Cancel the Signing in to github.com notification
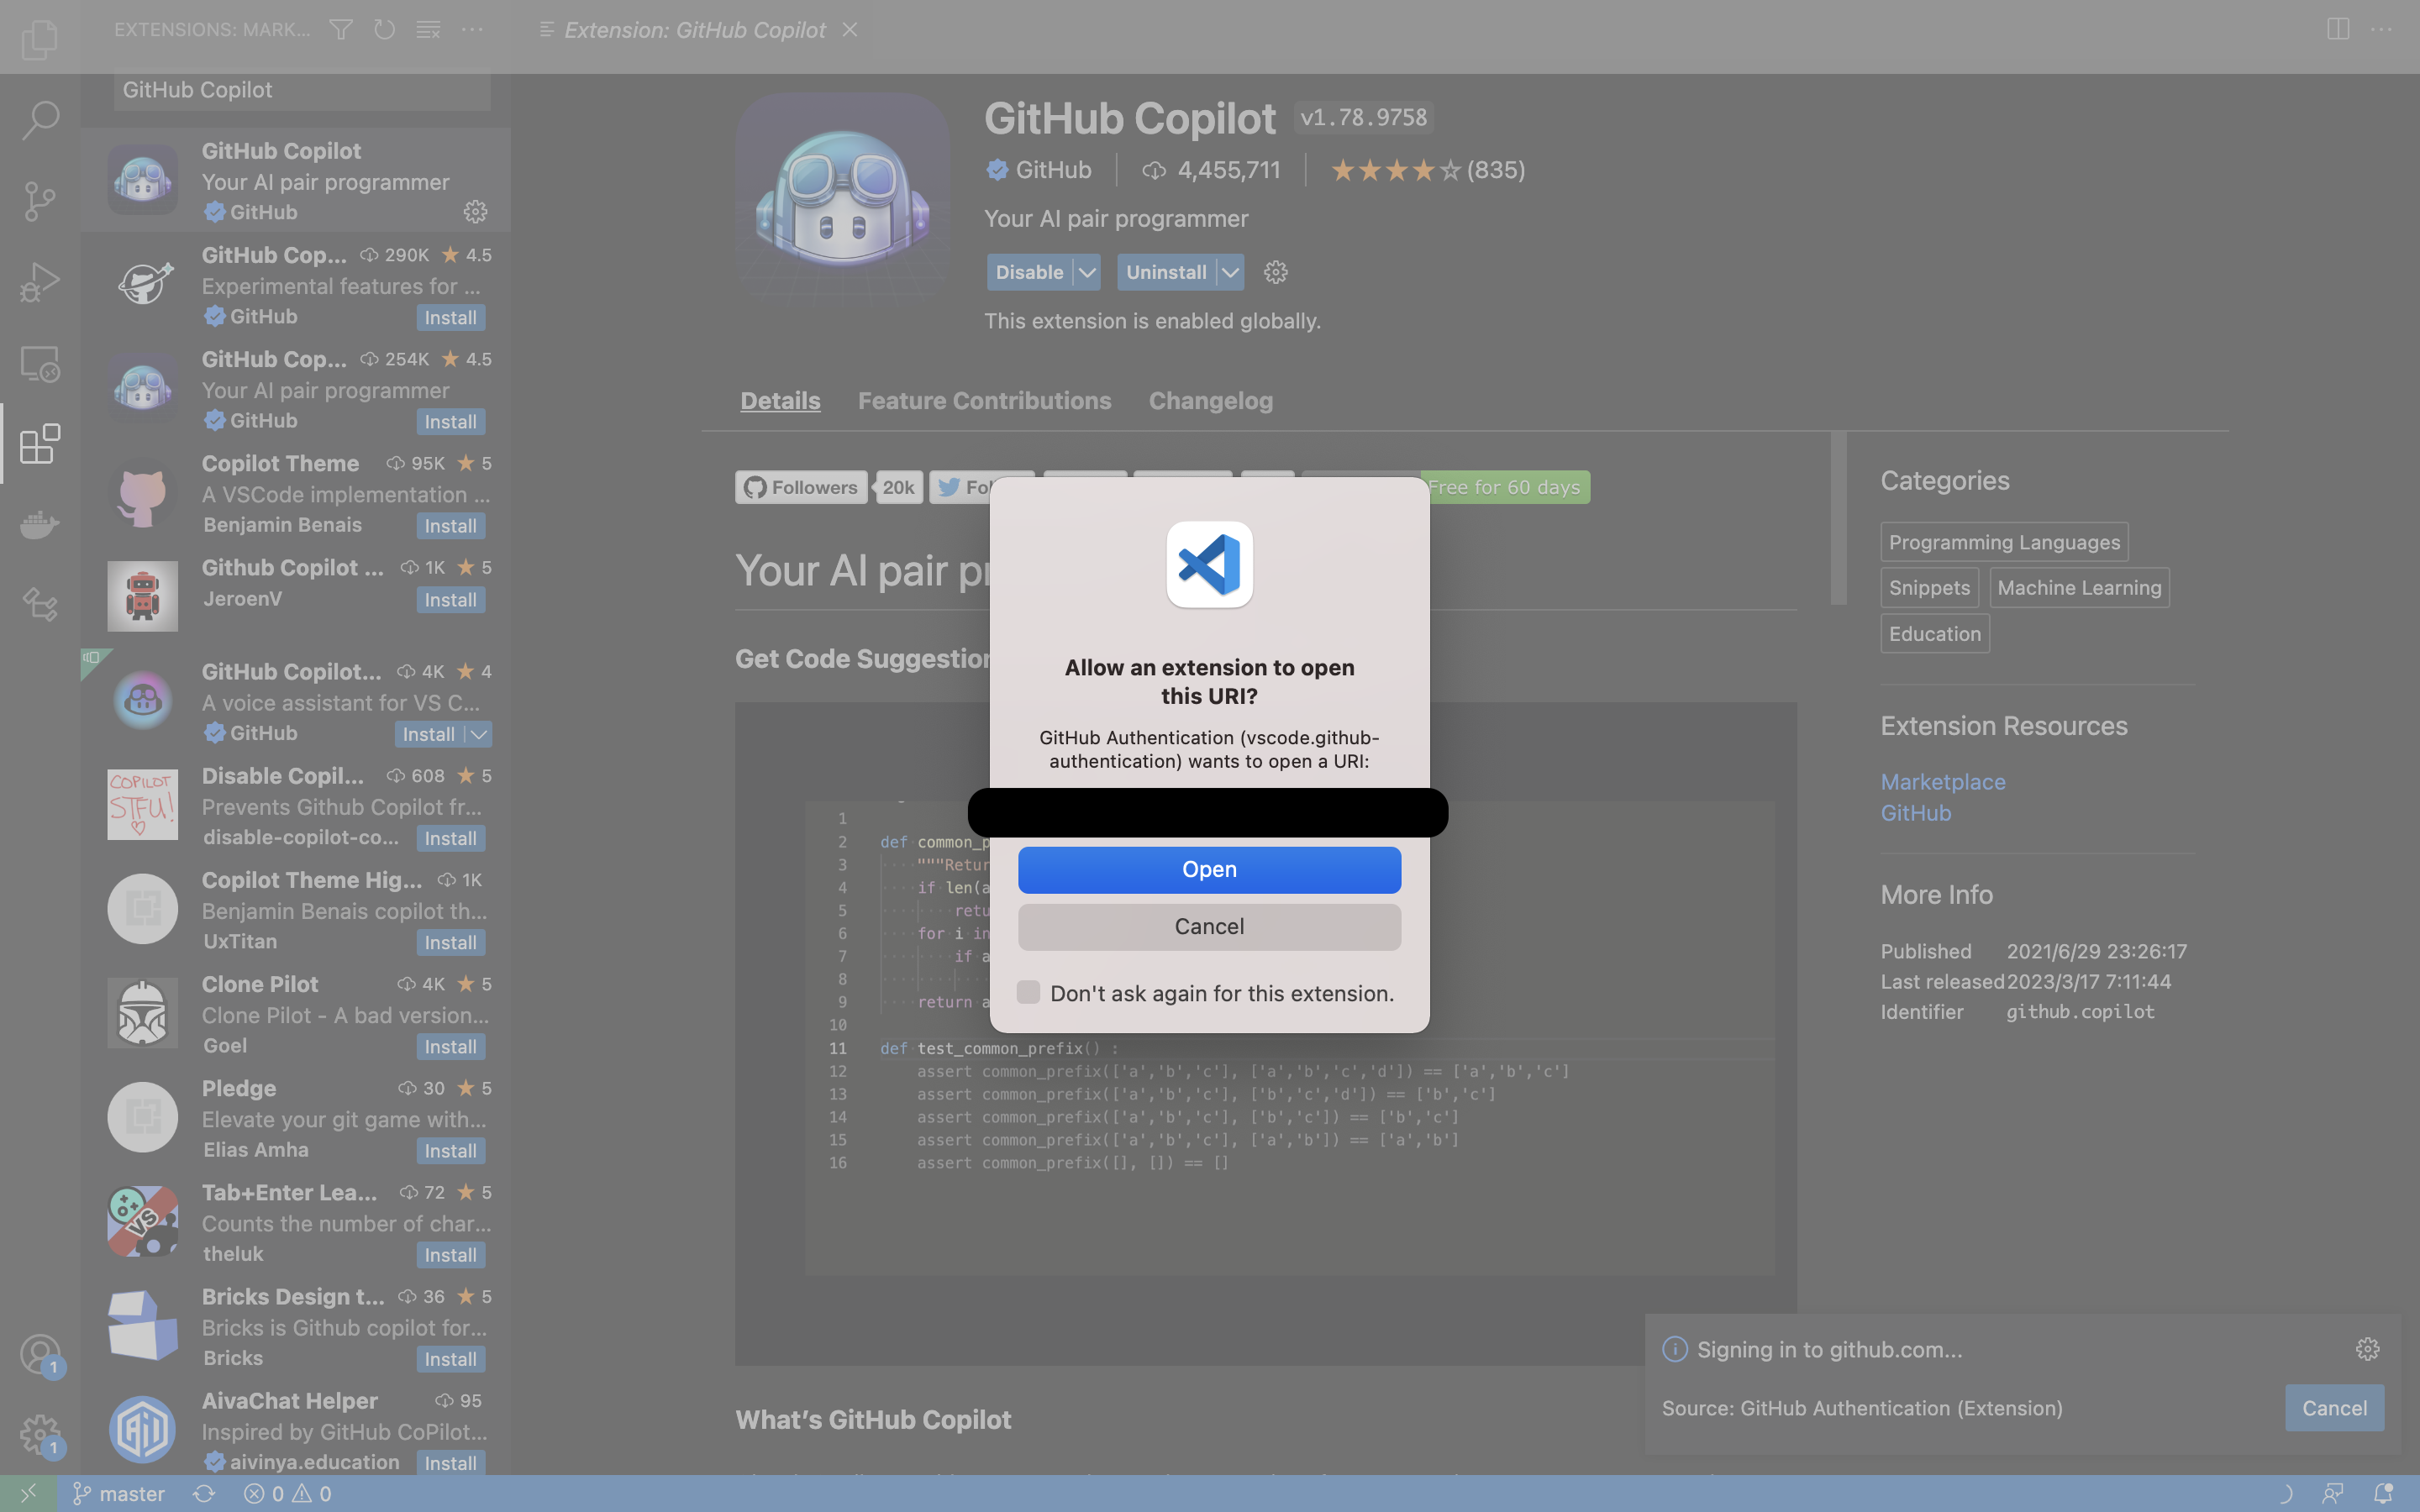This screenshot has height=1512, width=2420. click(2334, 1408)
